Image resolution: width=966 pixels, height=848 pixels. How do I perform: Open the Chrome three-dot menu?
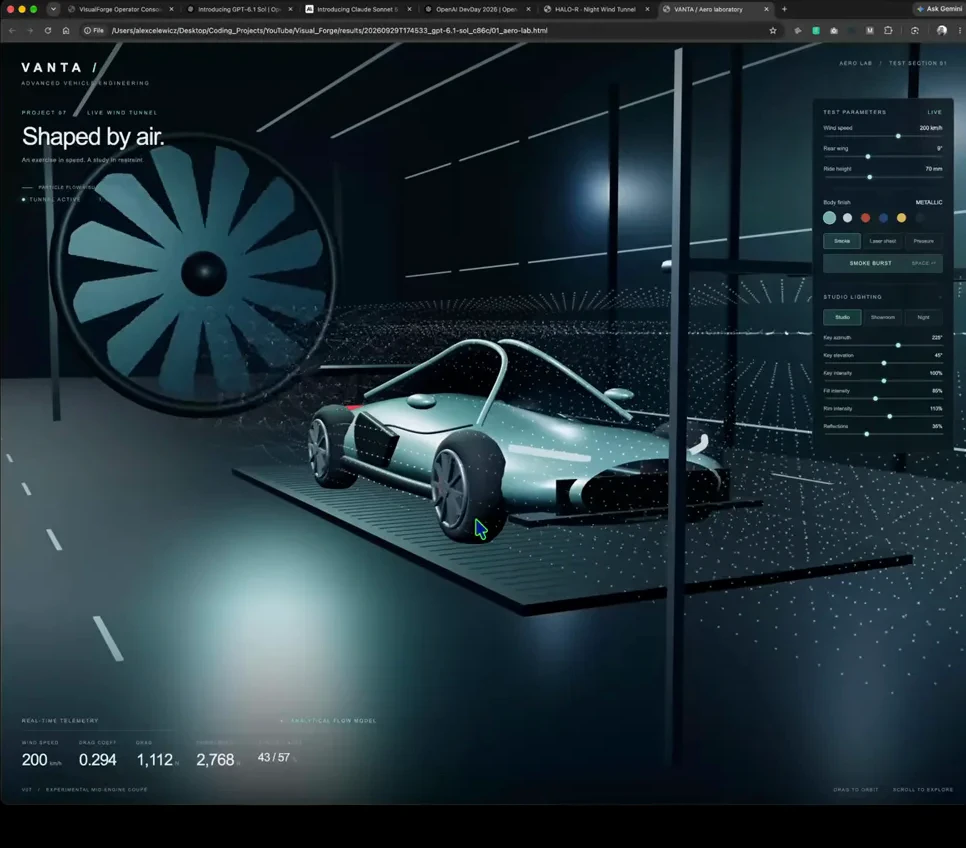pyautogui.click(x=959, y=30)
